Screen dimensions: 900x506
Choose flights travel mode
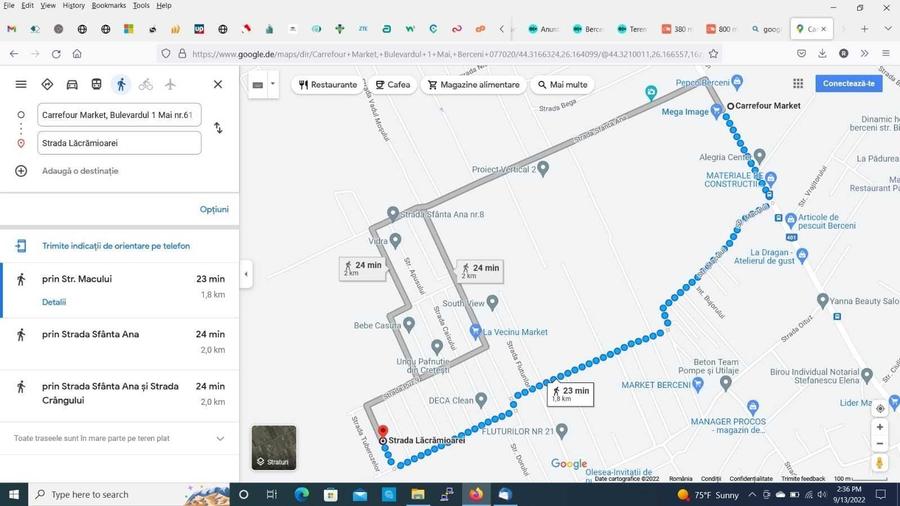(x=170, y=84)
